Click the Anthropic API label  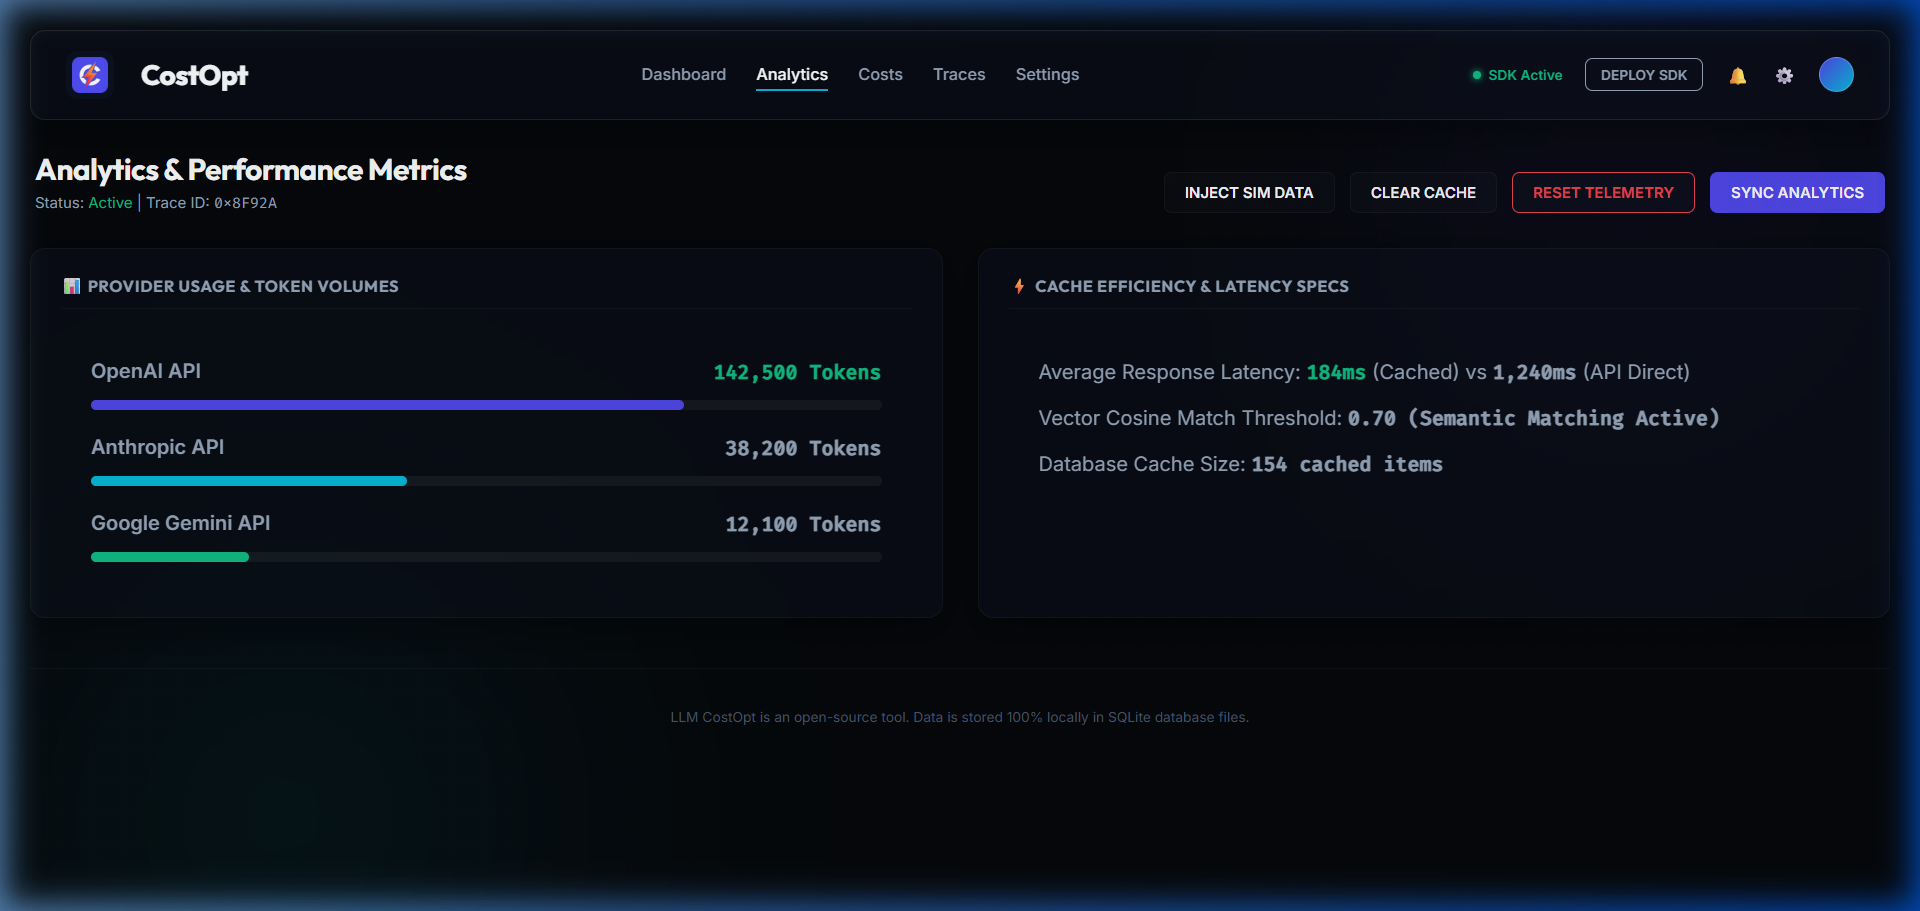158,447
